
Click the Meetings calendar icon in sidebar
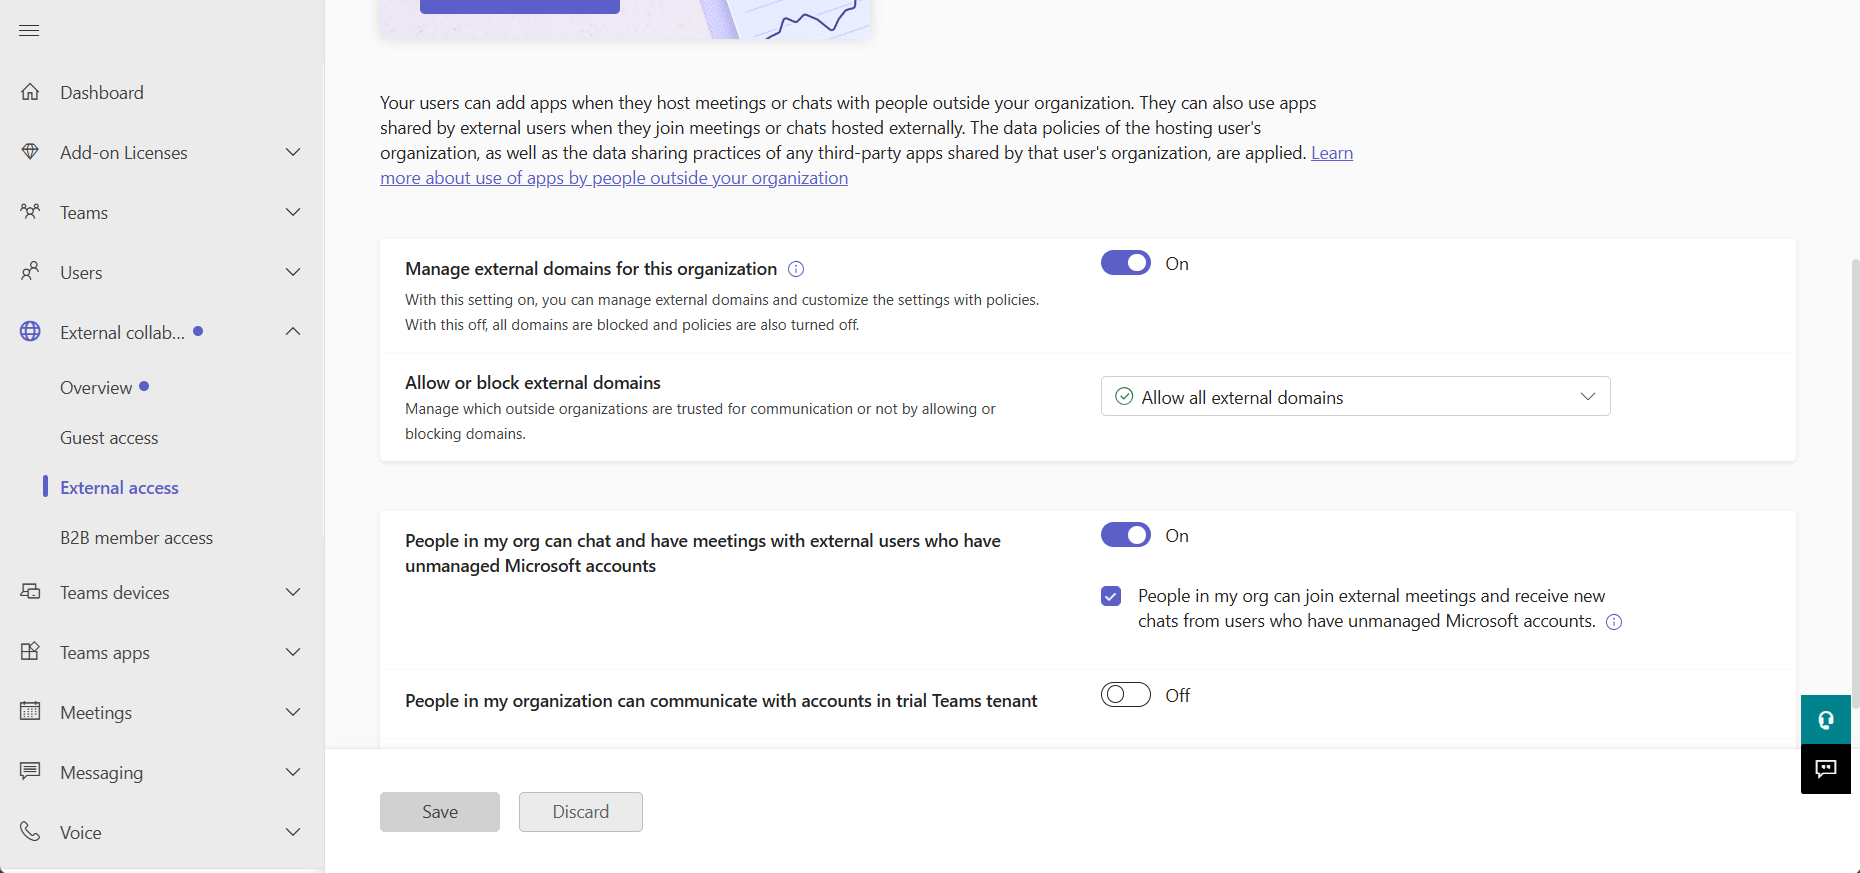[30, 712]
